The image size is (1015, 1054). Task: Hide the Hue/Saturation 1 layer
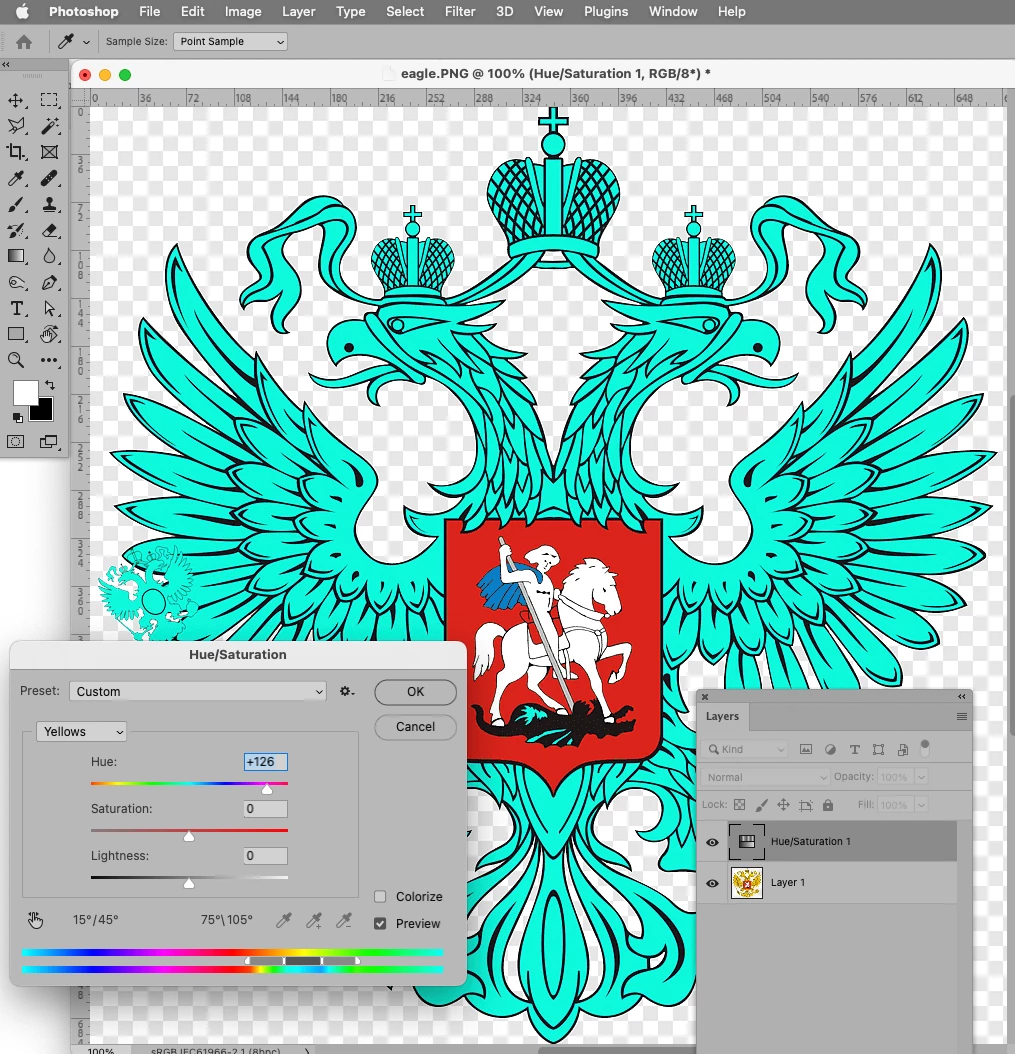click(x=713, y=842)
